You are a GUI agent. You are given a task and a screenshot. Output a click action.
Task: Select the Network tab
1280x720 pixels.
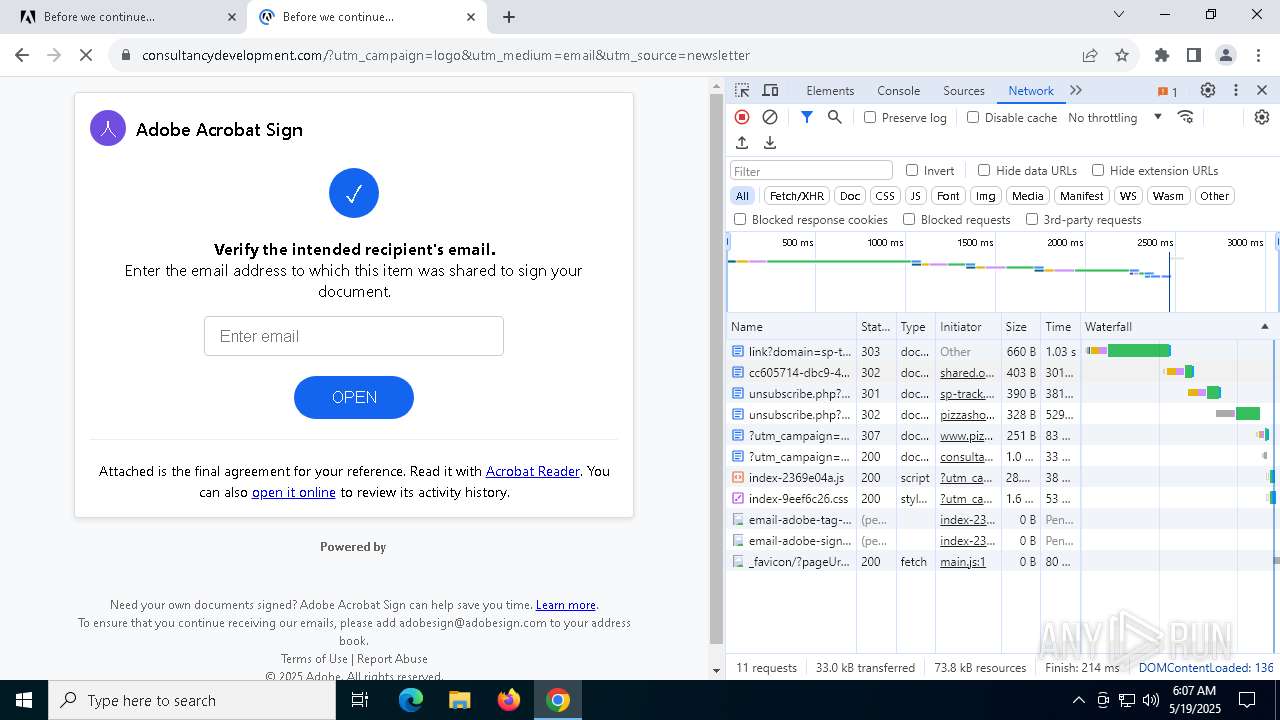click(x=1031, y=90)
